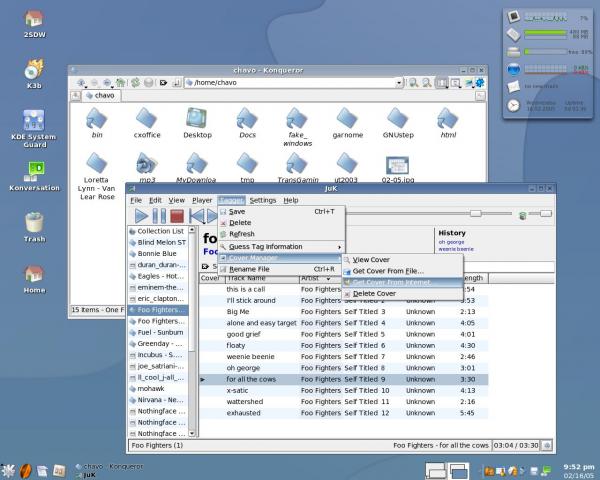Click Konqueror's home folder toolbar icon
This screenshot has height=480, width=600.
click(121, 82)
